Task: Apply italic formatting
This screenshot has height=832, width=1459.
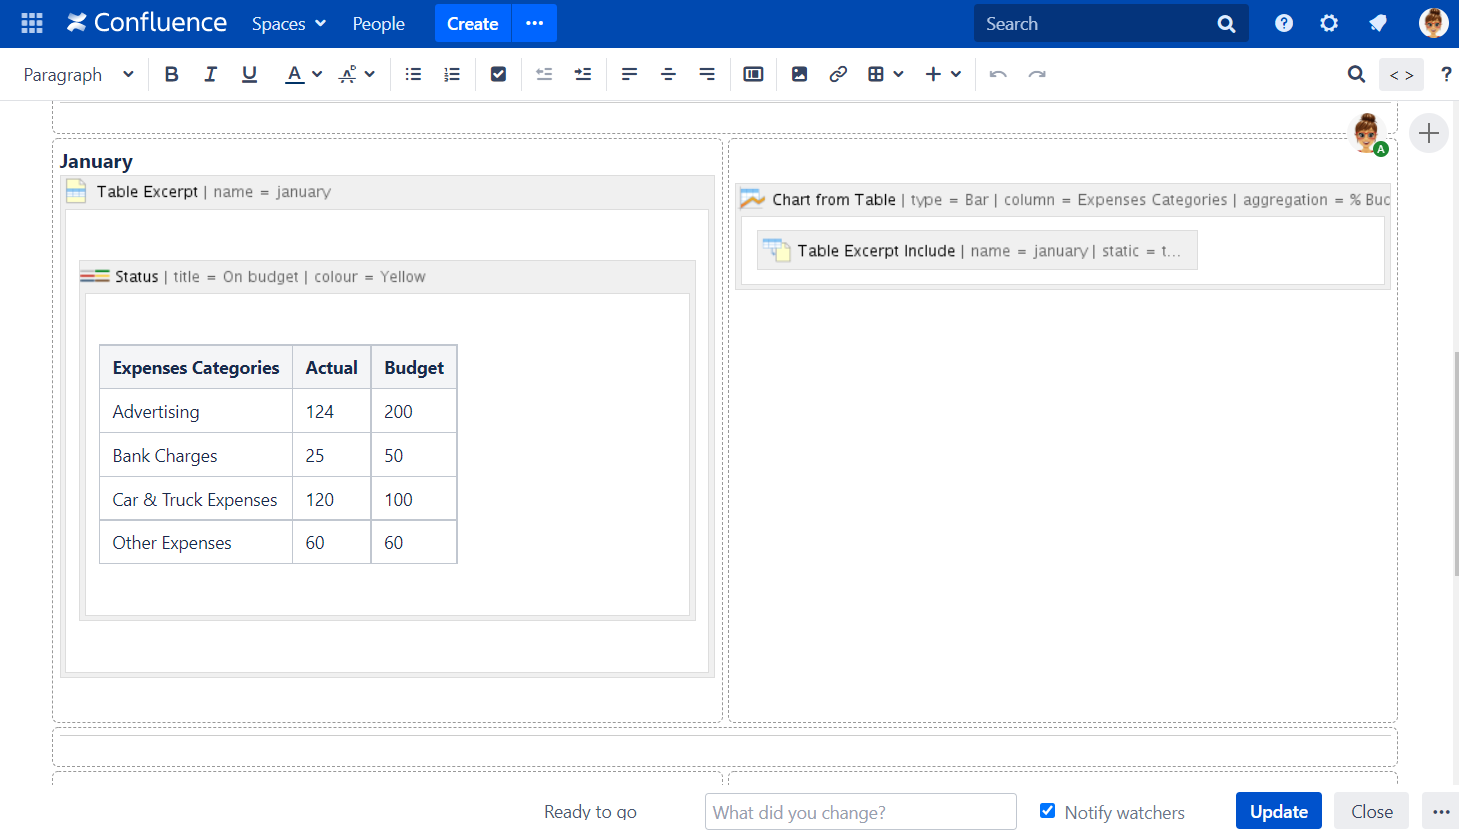Action: click(210, 74)
